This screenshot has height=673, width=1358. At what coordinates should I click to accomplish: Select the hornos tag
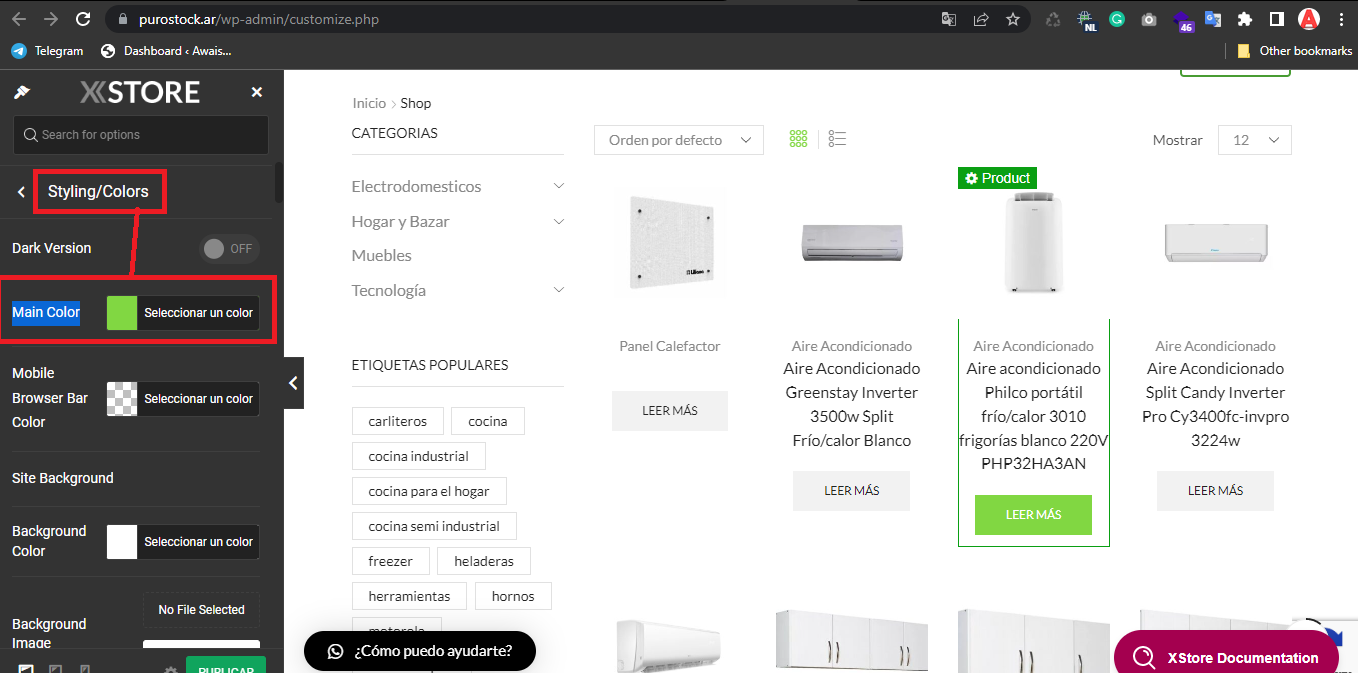[x=513, y=596]
